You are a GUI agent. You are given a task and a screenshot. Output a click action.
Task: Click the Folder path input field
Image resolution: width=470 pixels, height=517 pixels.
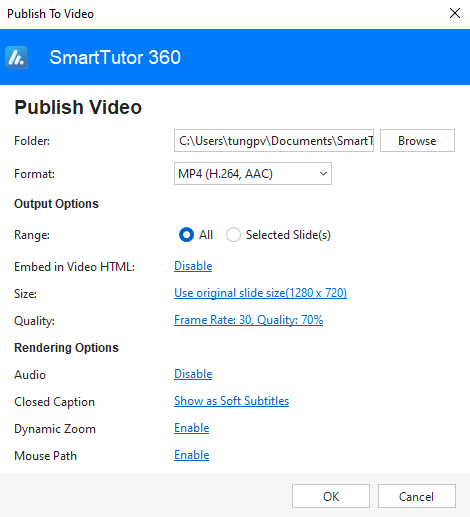[x=274, y=141]
